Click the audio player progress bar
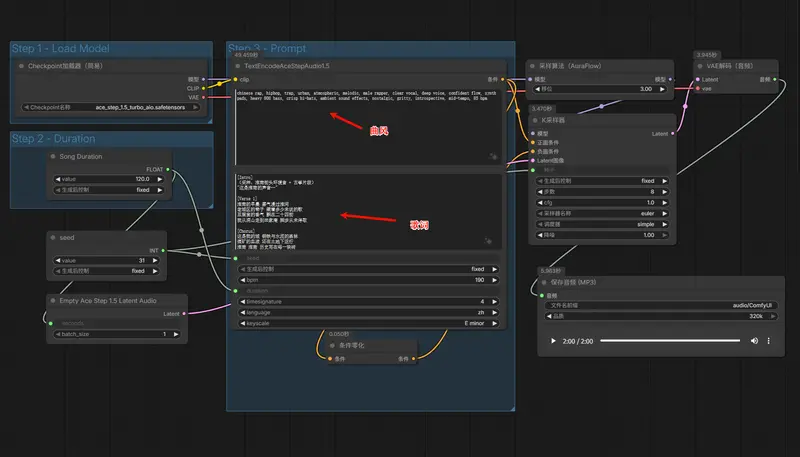Viewport: 800px width, 457px height. tap(670, 341)
